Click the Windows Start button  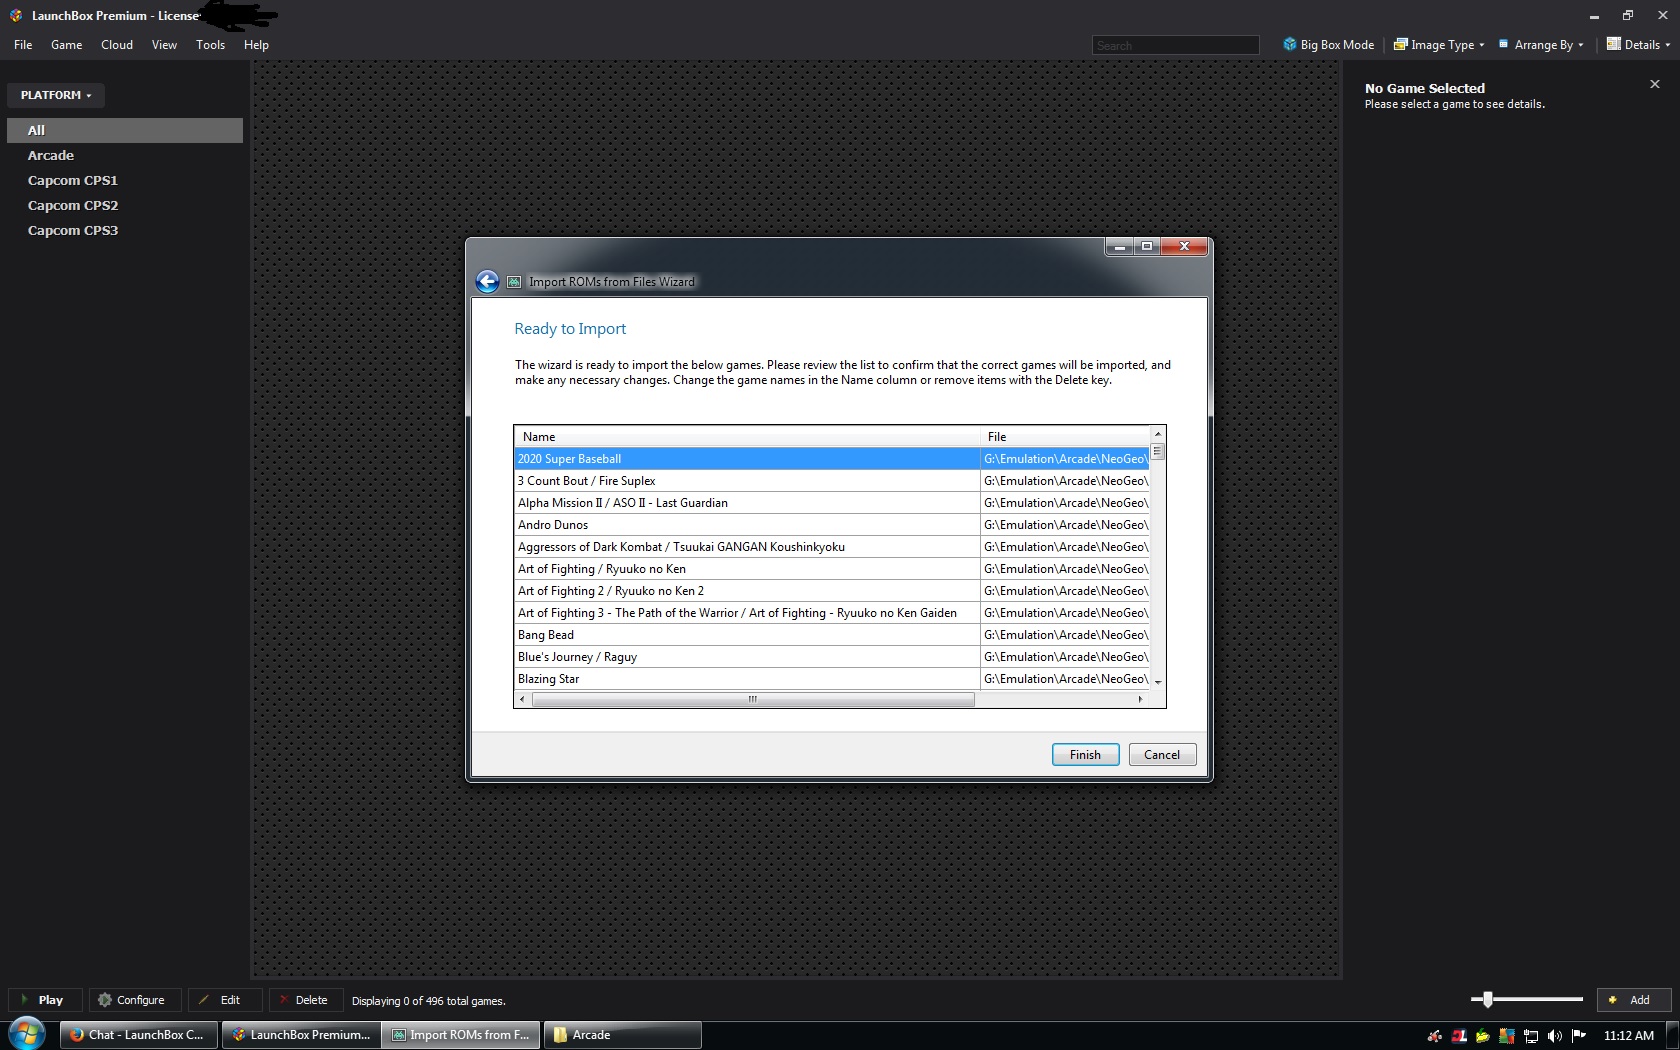click(27, 1034)
